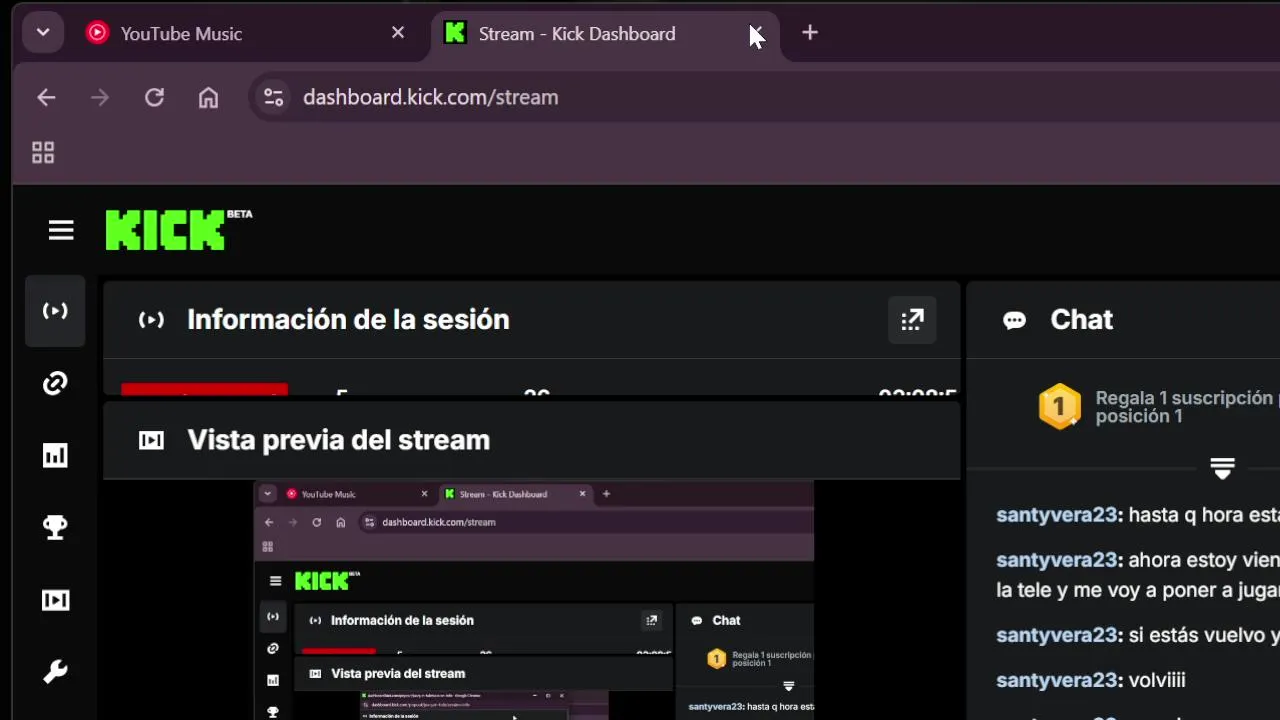Click the Vista previa del stream heading
1280x720 pixels.
[338, 440]
